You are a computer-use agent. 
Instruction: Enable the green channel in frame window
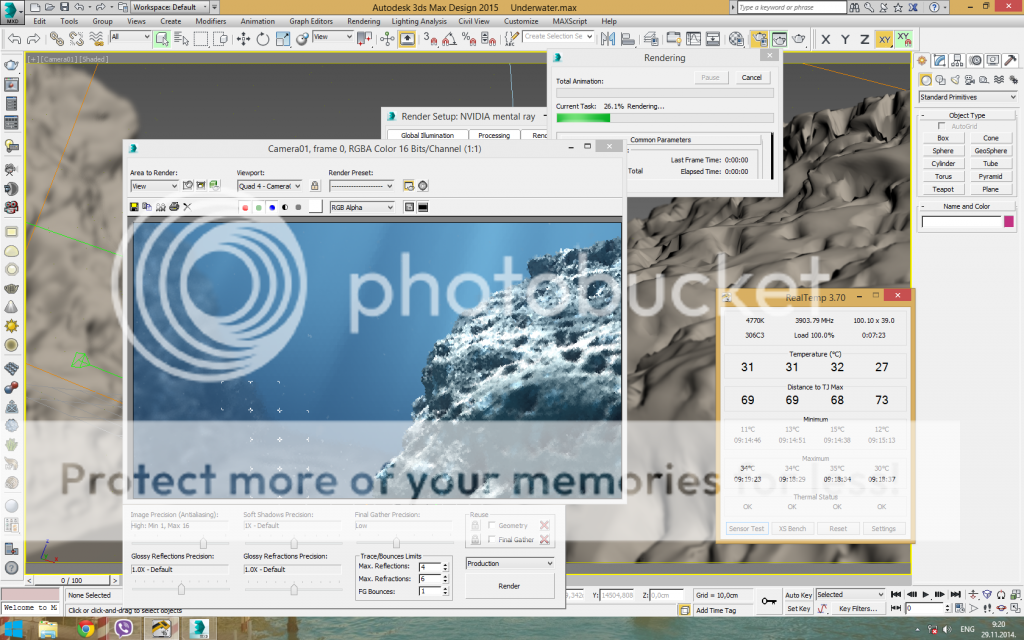(259, 208)
